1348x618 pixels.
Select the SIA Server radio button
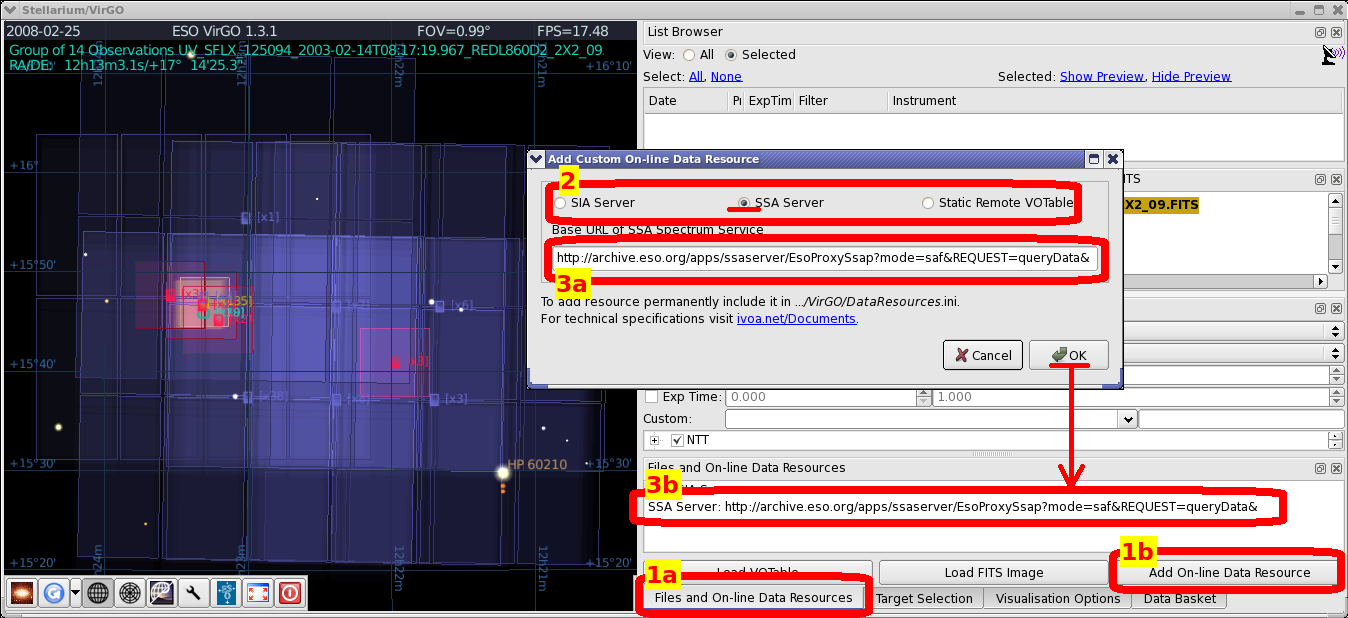click(x=560, y=203)
